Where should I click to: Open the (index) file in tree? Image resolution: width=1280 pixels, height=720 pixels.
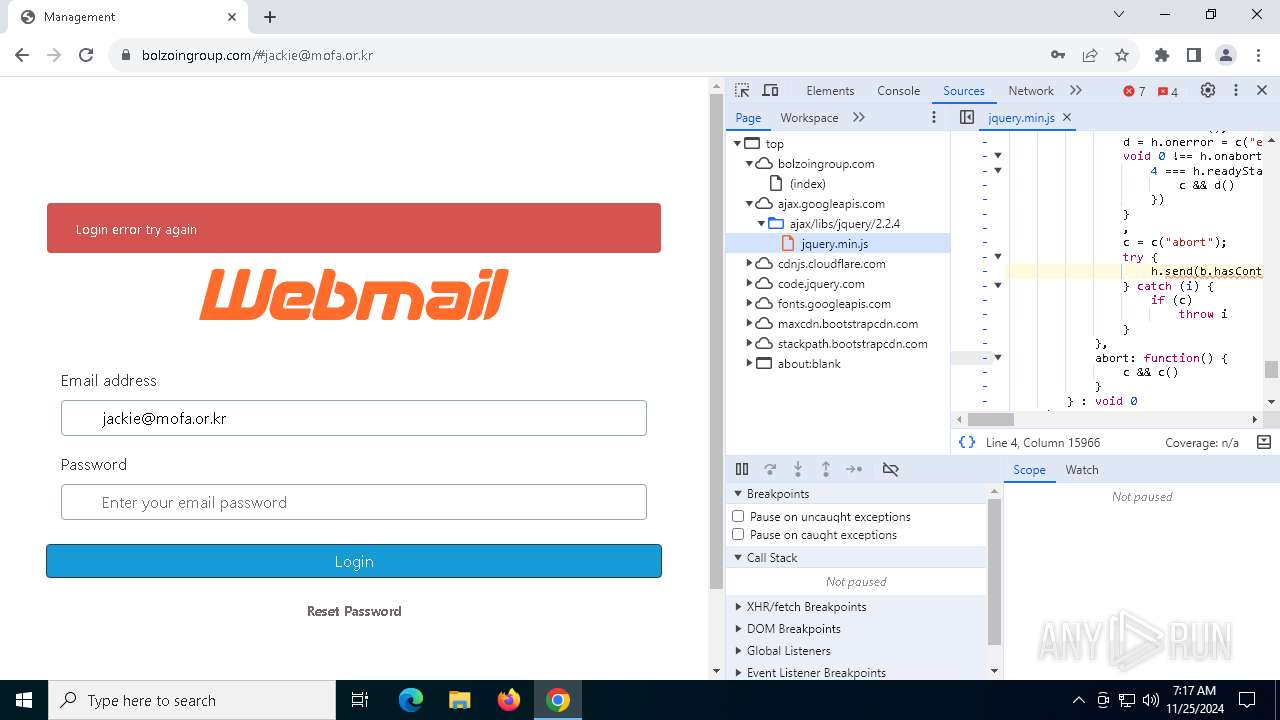tap(807, 183)
